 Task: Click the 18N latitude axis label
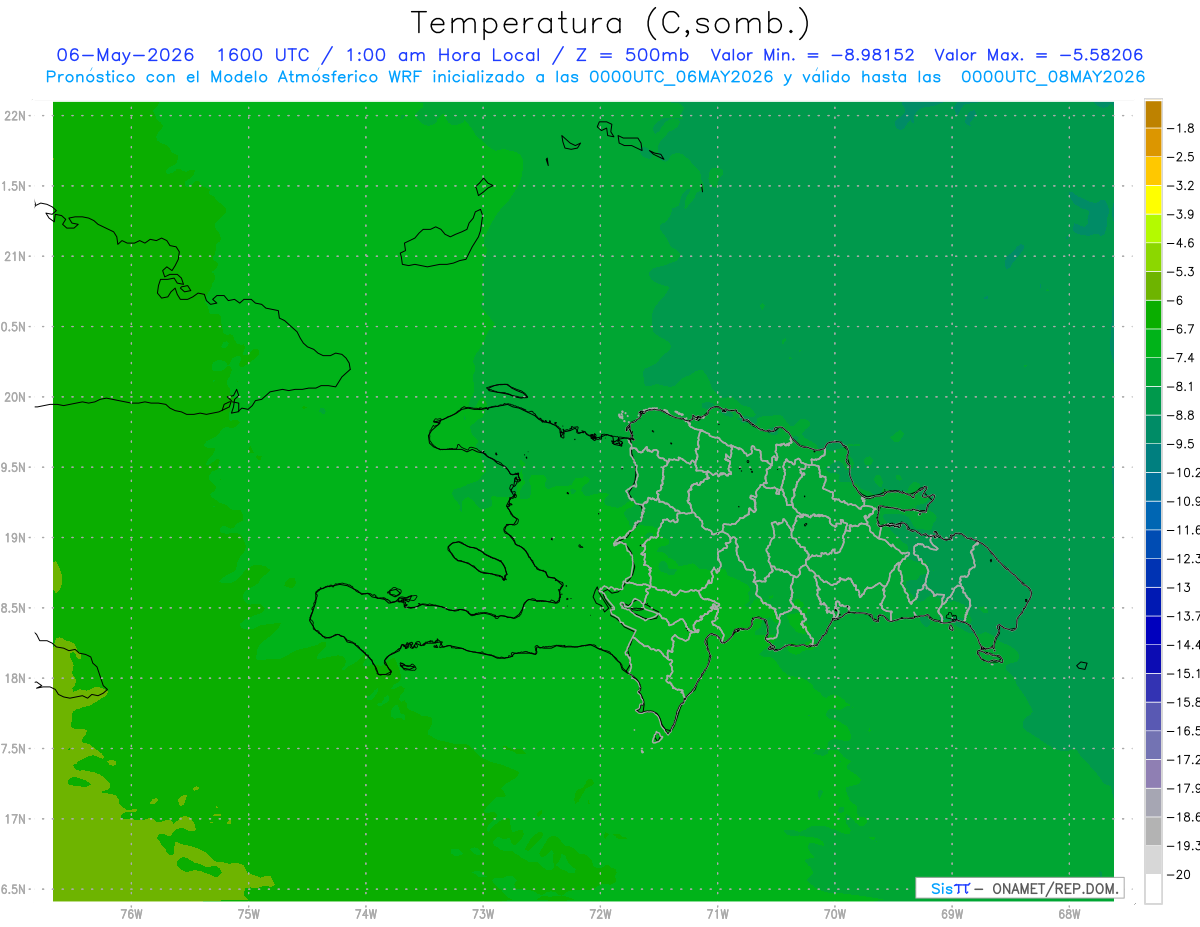(x=16, y=678)
